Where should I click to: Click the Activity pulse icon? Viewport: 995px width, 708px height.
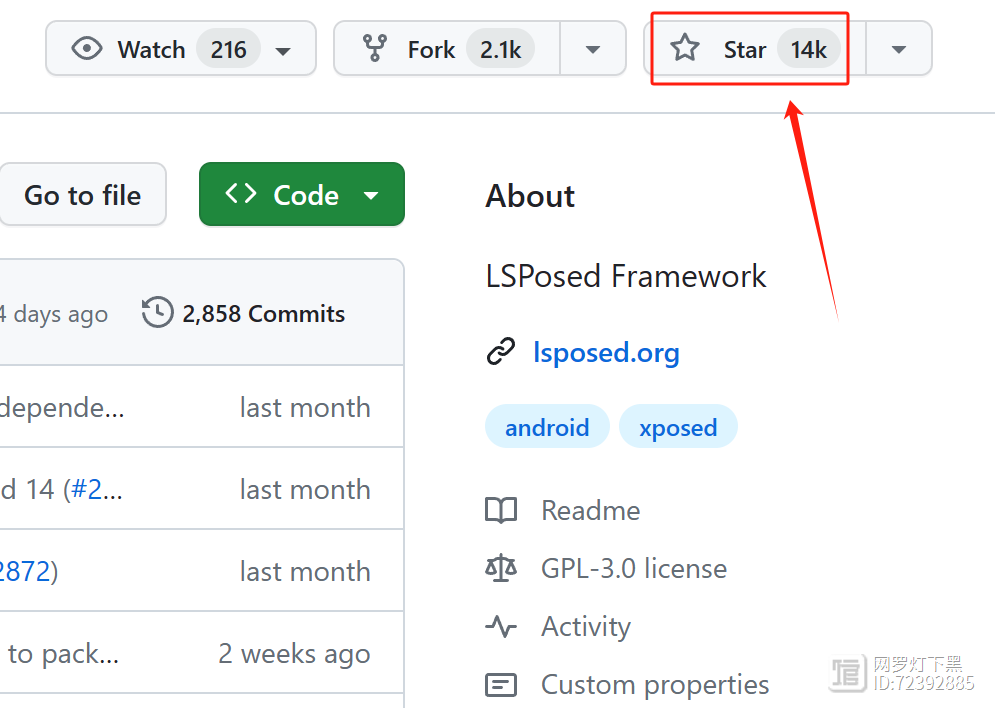click(x=501, y=626)
